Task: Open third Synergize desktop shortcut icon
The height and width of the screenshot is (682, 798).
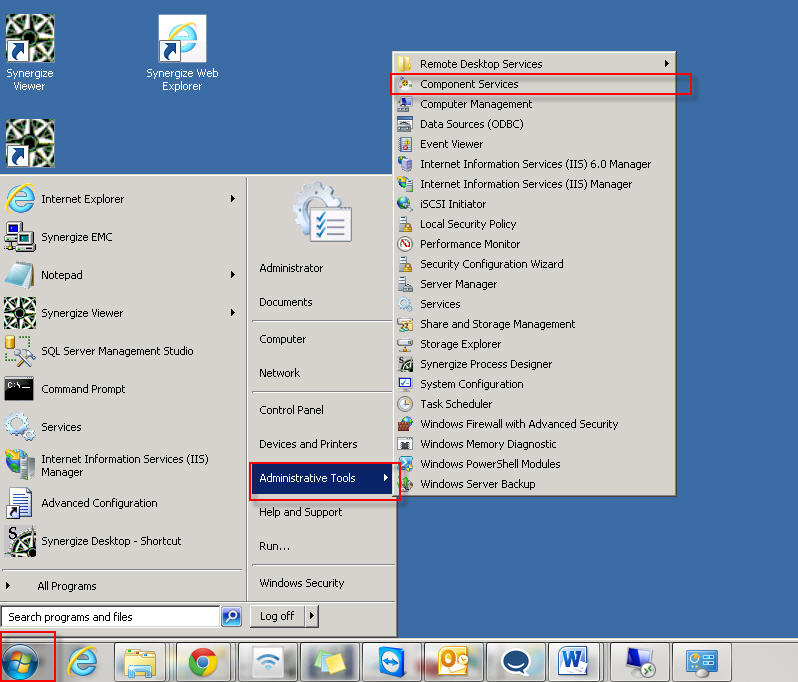Action: [30, 143]
